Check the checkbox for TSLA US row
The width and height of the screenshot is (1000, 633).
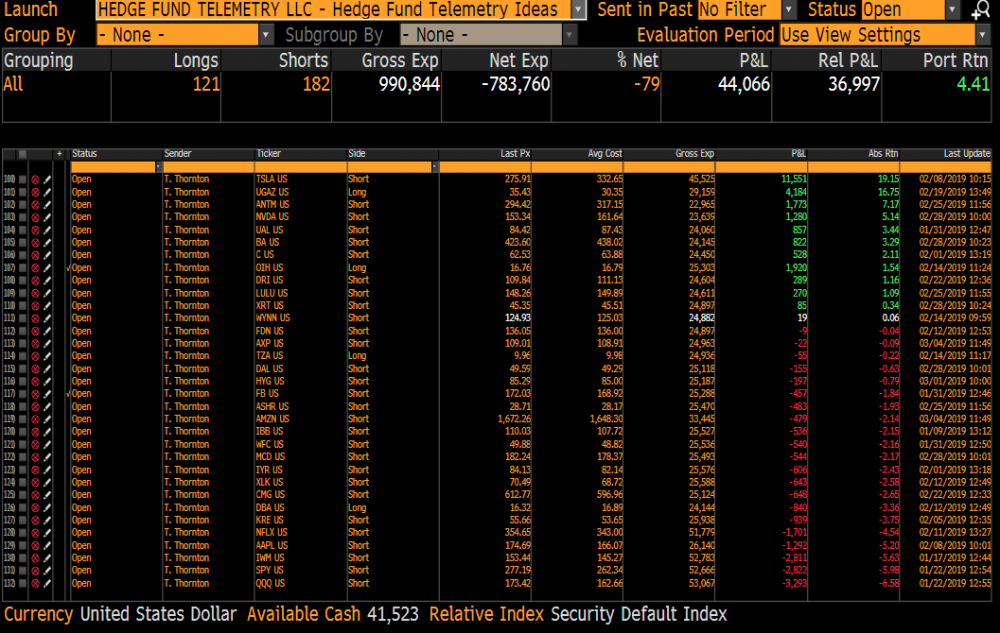pyautogui.click(x=22, y=180)
